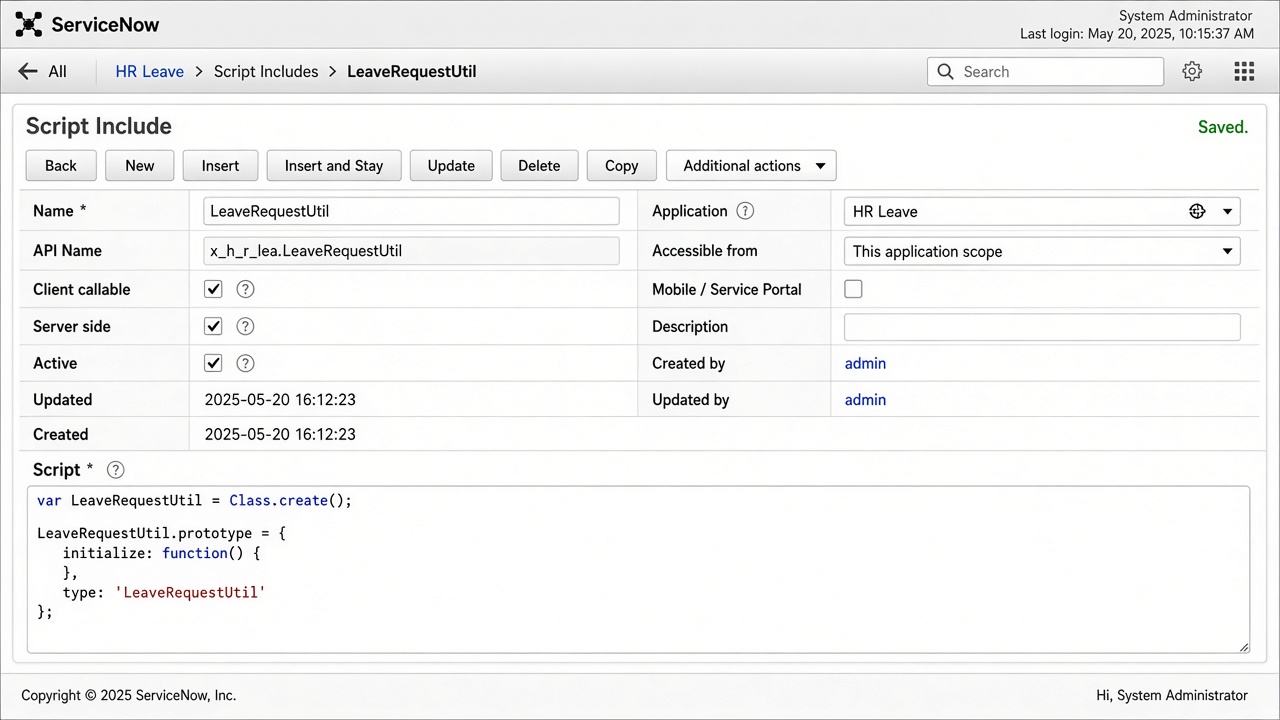Click the empty Description field
The width and height of the screenshot is (1280, 720).
(1042, 327)
